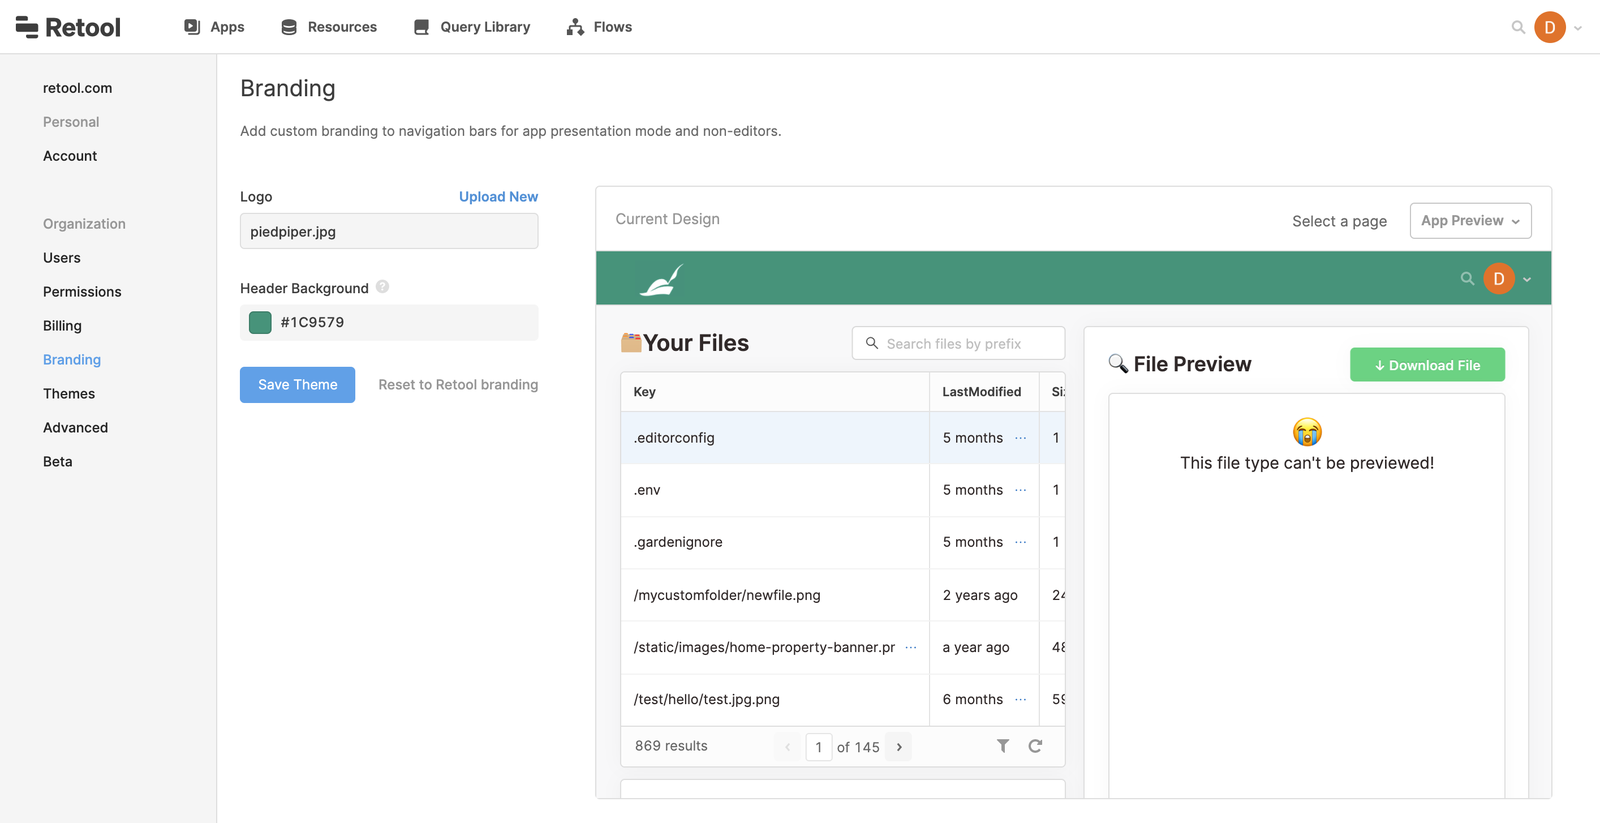The image size is (1600, 823).
Task: Open the Flows menu
Action: [x=599, y=27]
